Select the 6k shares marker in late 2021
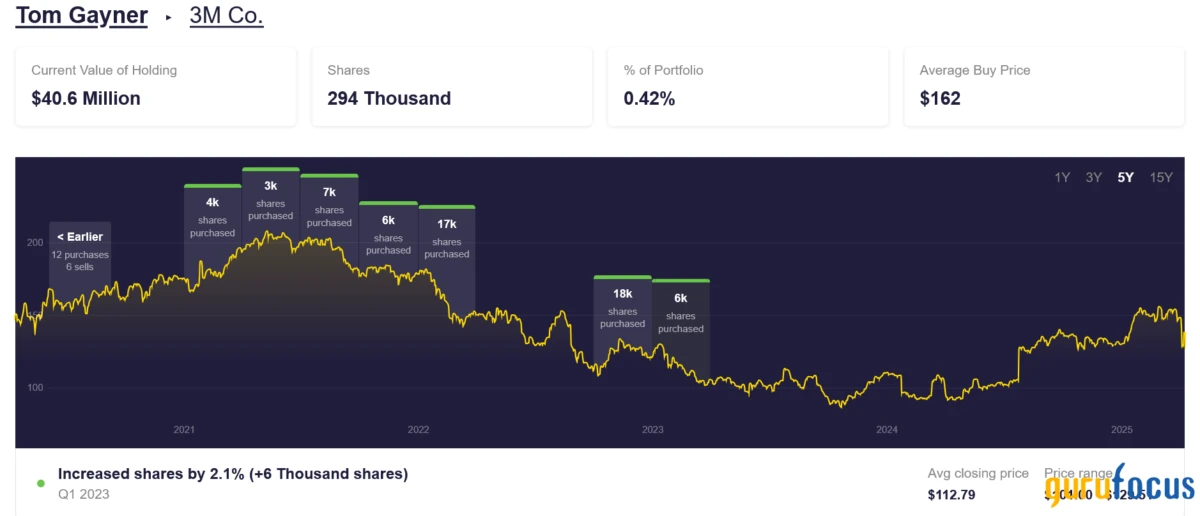Viewport: 1200px width, 516px height. pos(388,235)
